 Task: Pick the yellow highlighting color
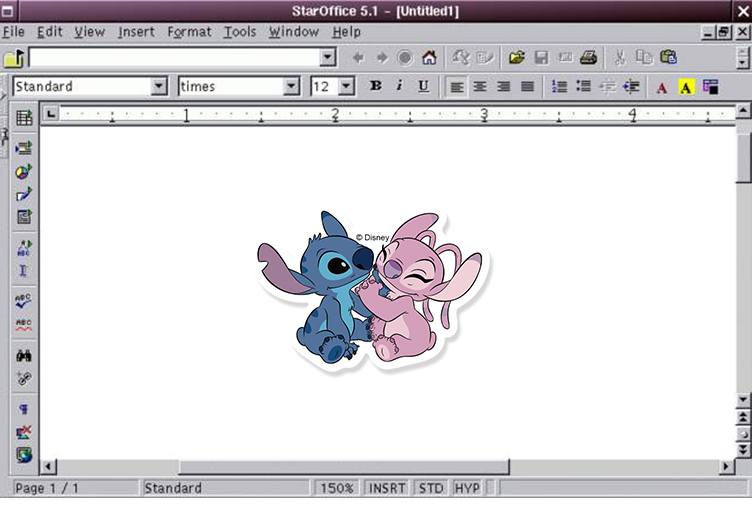[686, 87]
